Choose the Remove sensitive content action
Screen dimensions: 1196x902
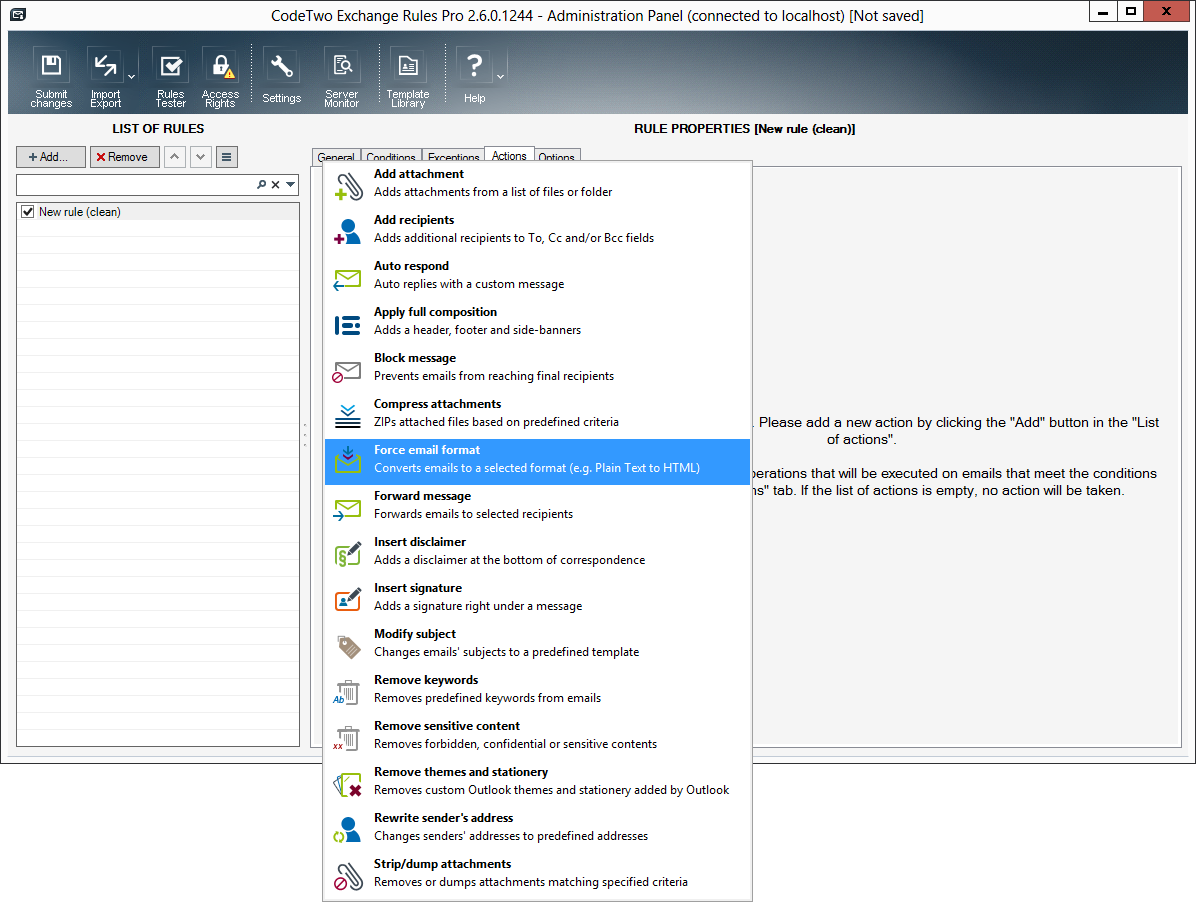538,735
